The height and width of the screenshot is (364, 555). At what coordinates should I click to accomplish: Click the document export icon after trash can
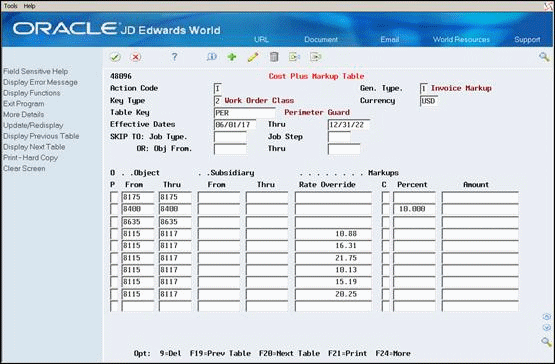click(294, 57)
